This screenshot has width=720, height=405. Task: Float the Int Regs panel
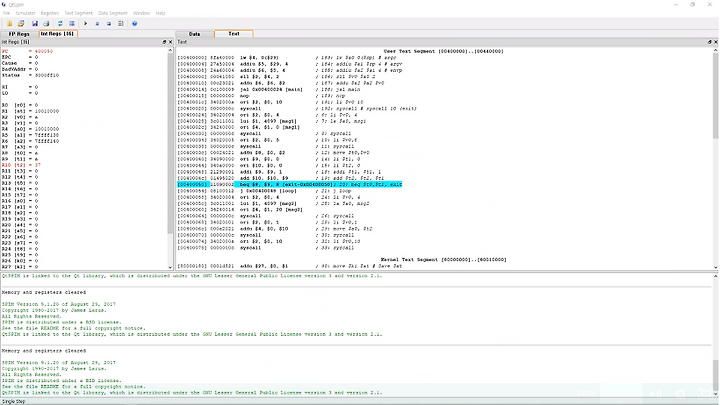pyautogui.click(x=164, y=42)
